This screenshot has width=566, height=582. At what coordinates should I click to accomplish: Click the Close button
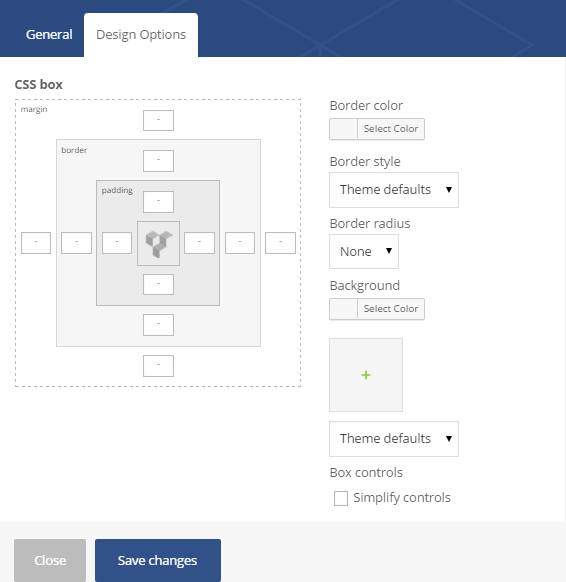point(50,560)
